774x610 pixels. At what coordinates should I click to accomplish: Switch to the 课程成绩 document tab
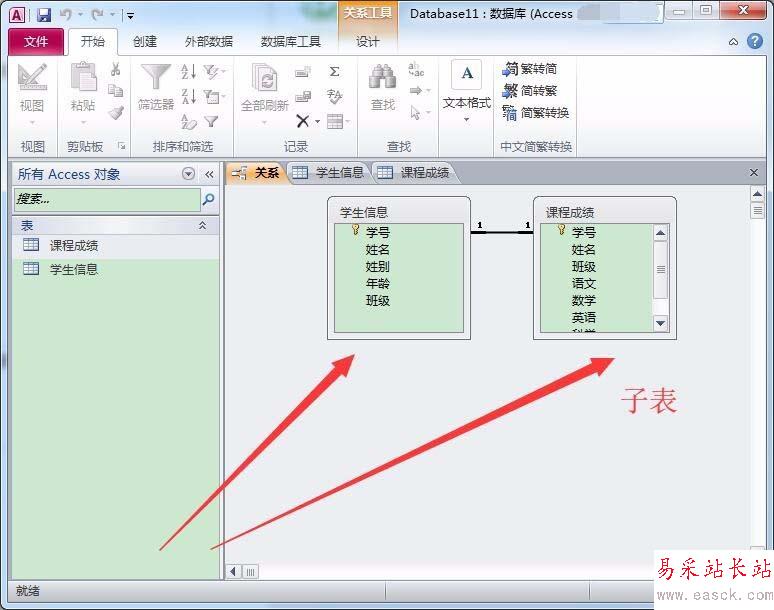pos(414,173)
